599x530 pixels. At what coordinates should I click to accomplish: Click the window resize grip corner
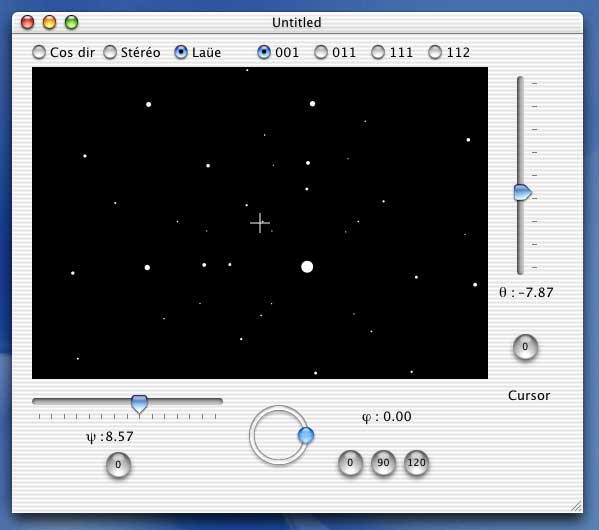point(576,506)
